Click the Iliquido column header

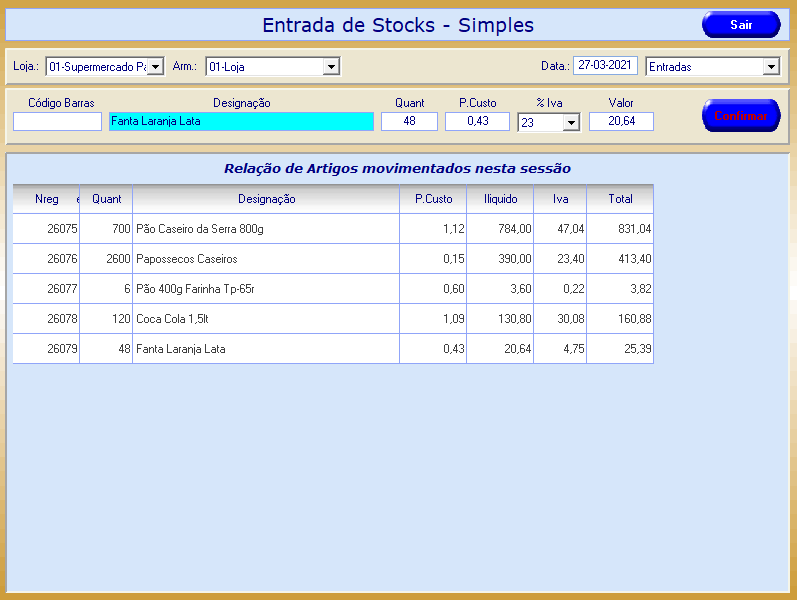coord(500,199)
